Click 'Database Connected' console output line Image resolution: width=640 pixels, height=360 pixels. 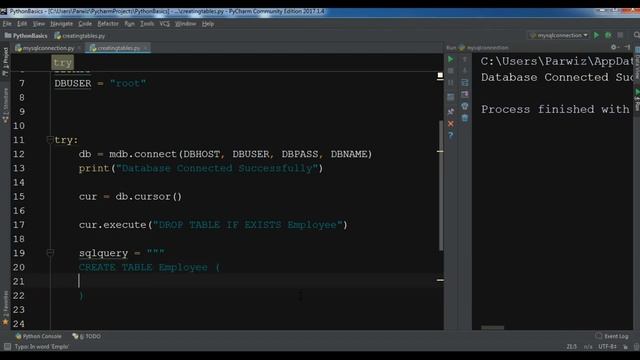pyautogui.click(x=557, y=78)
